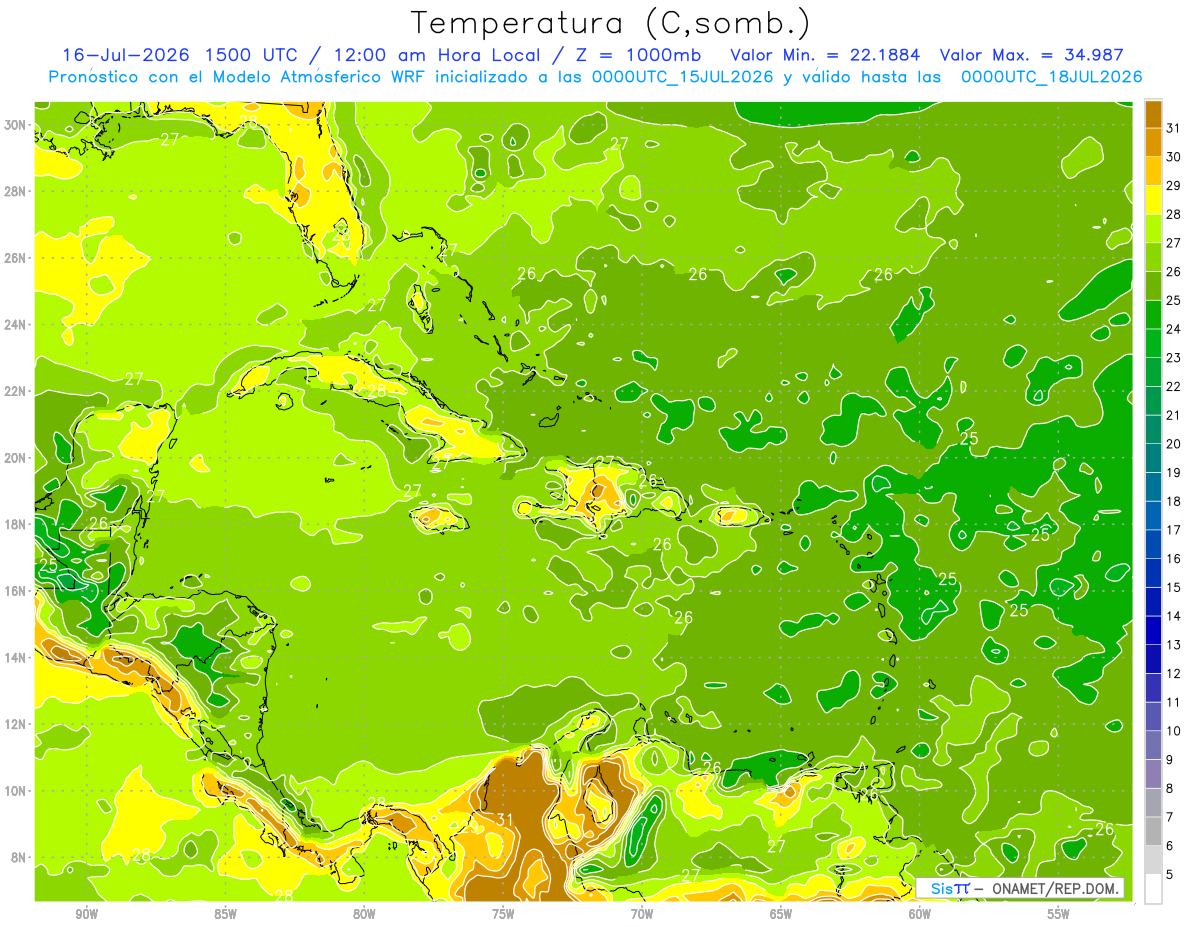The width and height of the screenshot is (1200, 927).
Task: Click the "18N" latitude axis label
Action: (x=17, y=524)
